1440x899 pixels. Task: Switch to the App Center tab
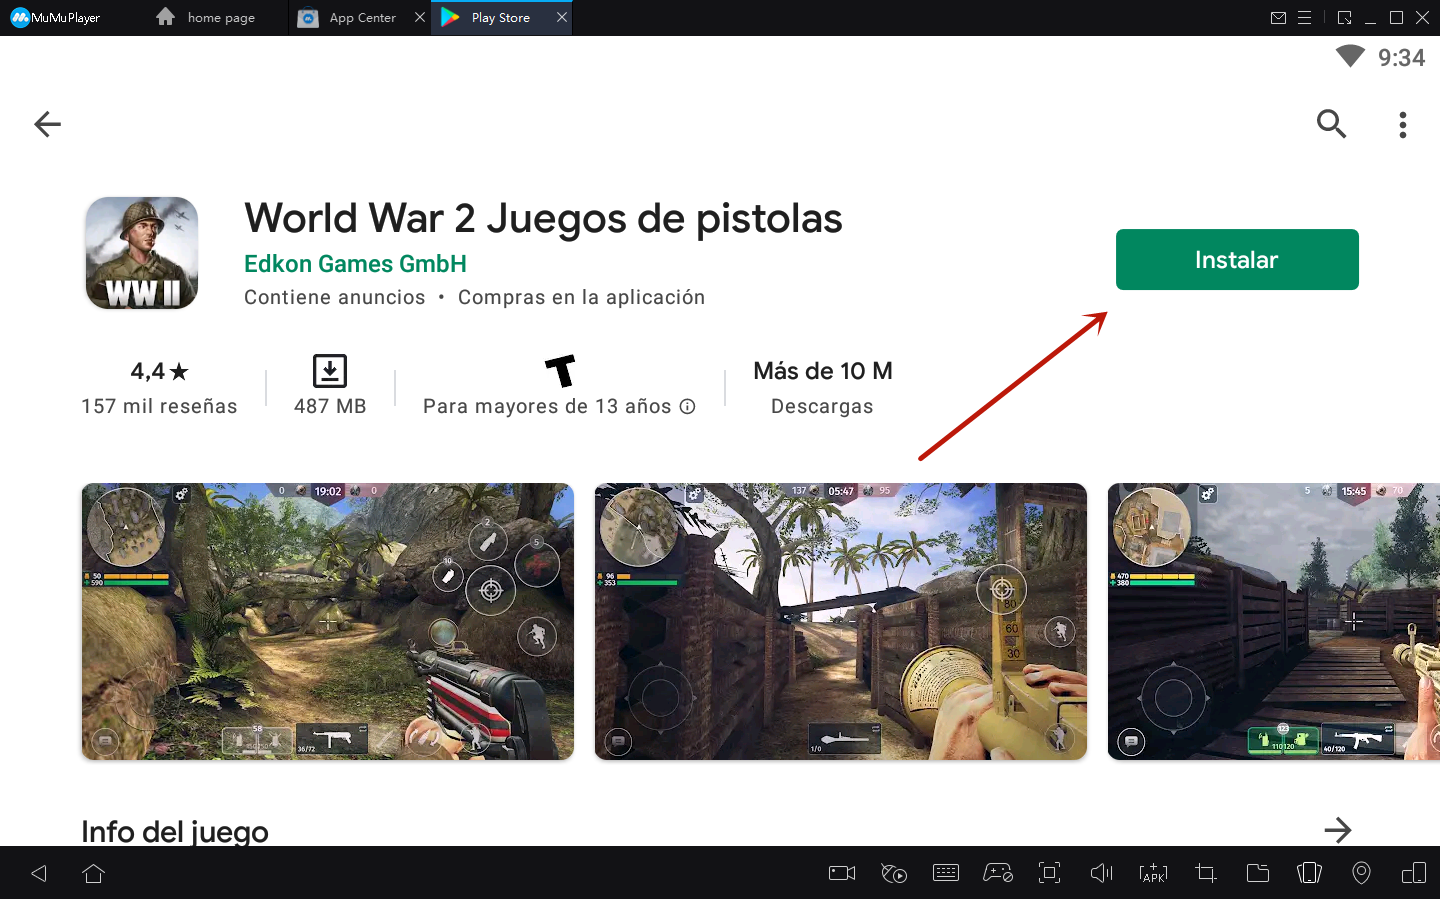pyautogui.click(x=349, y=18)
